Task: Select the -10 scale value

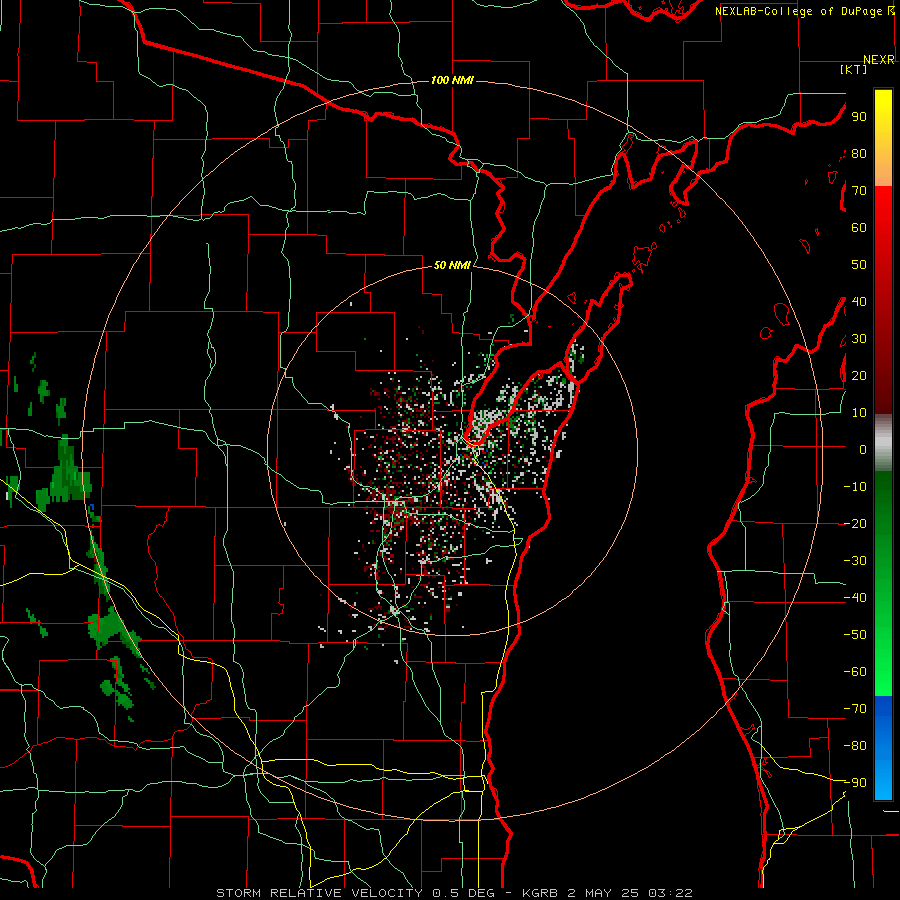Action: click(855, 487)
